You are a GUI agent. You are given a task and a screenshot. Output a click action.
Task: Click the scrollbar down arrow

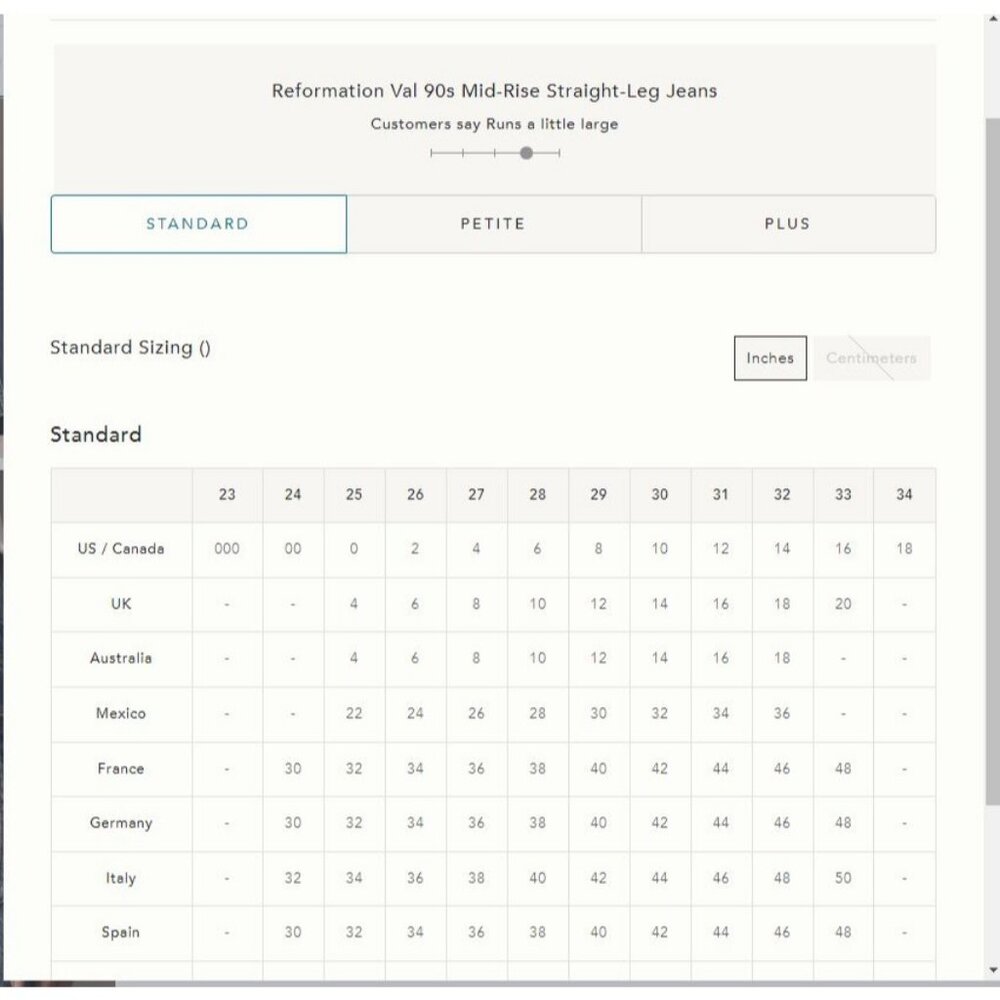[993, 970]
